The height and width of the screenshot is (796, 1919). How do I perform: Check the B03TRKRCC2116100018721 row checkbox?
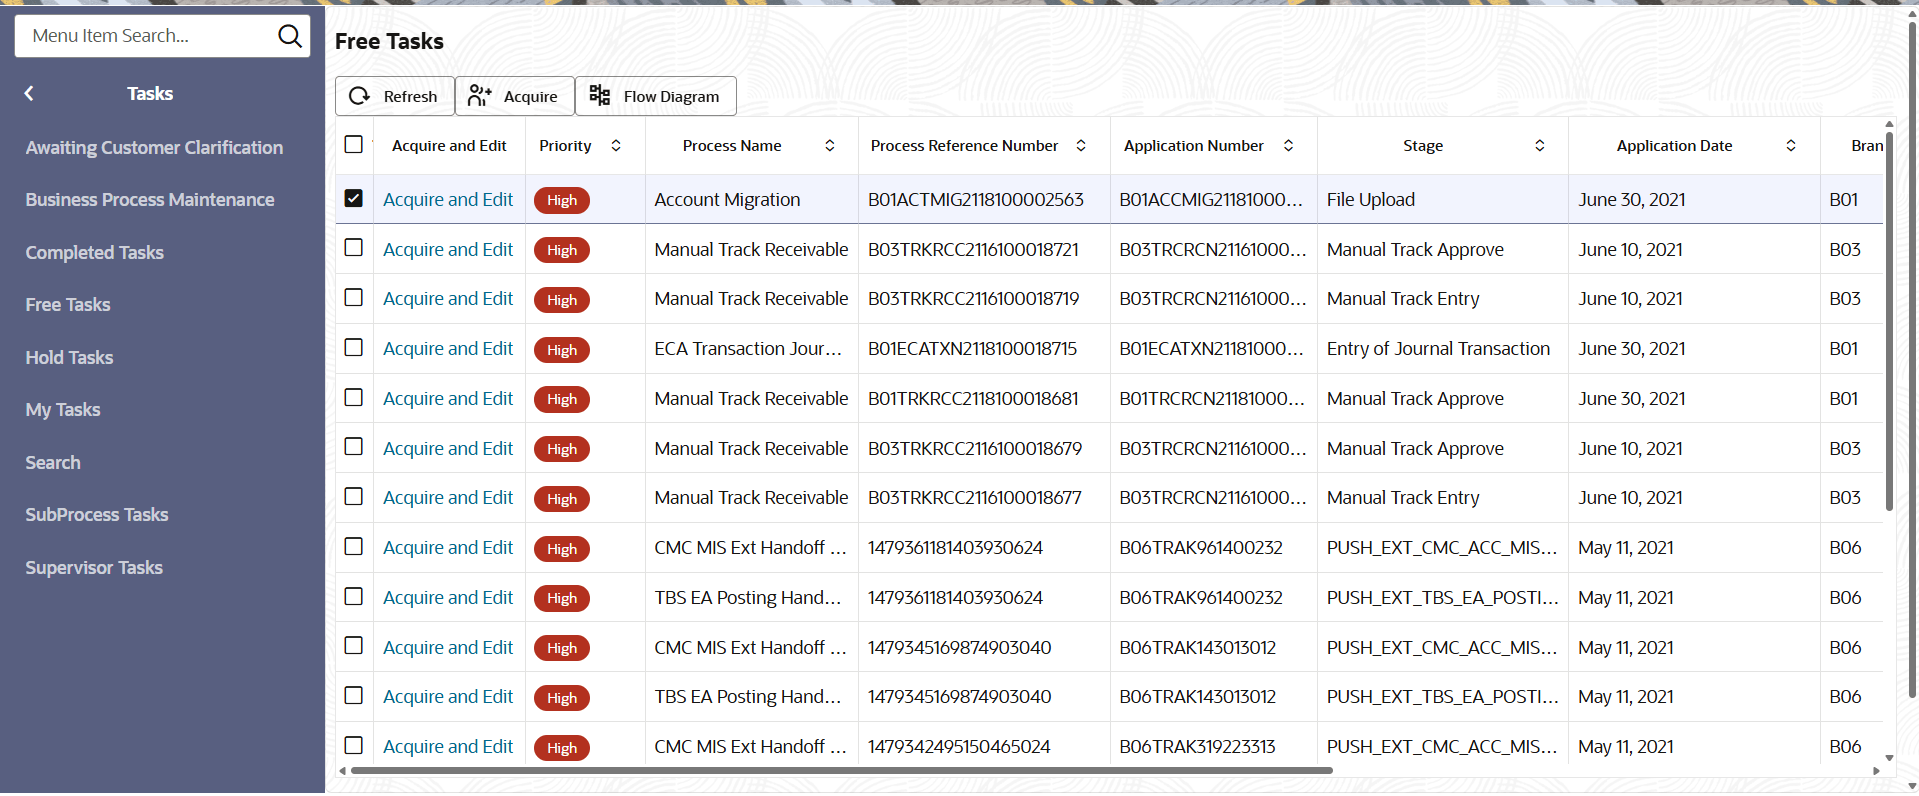(354, 247)
